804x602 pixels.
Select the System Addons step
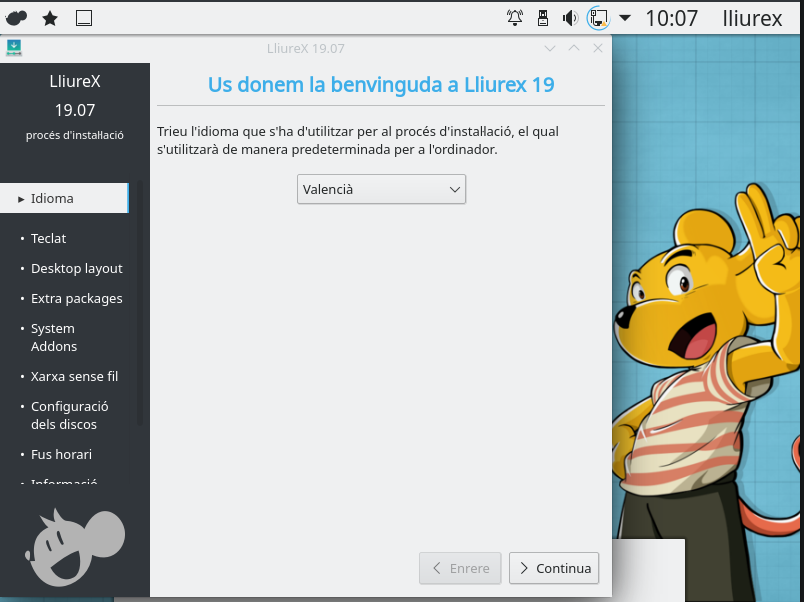(x=53, y=337)
